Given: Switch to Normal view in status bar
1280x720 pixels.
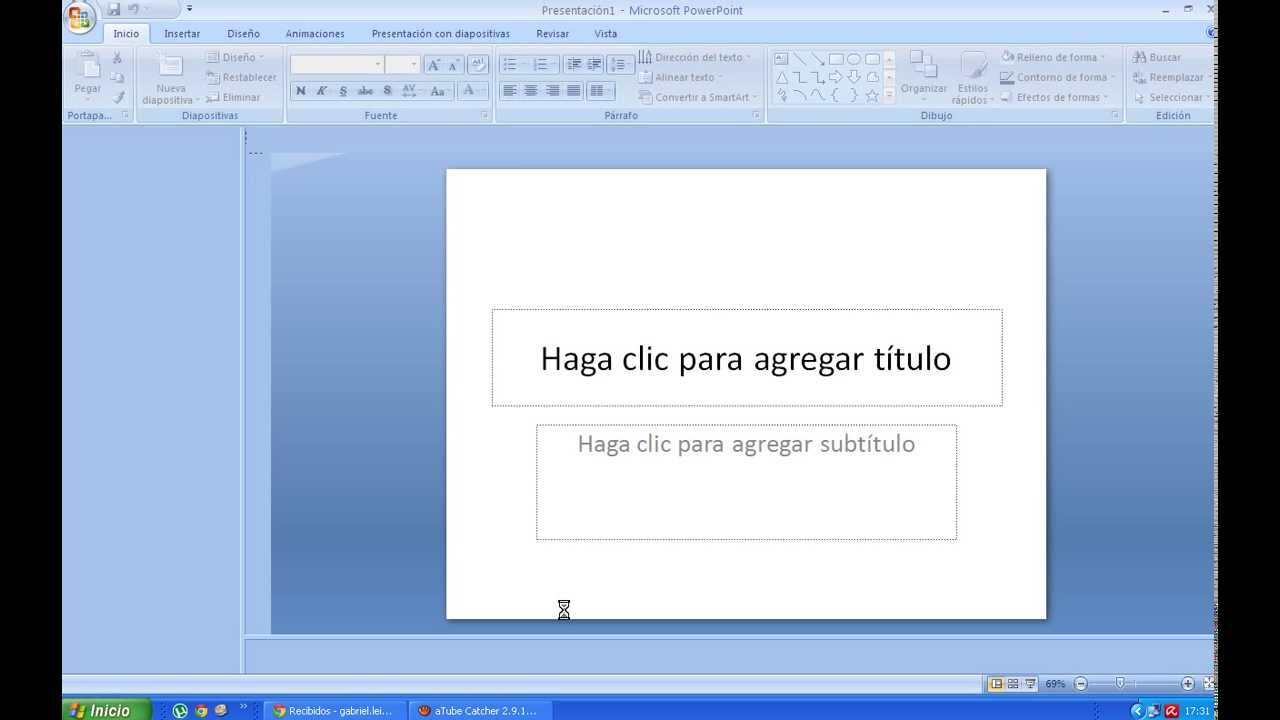Looking at the screenshot, I should (996, 684).
